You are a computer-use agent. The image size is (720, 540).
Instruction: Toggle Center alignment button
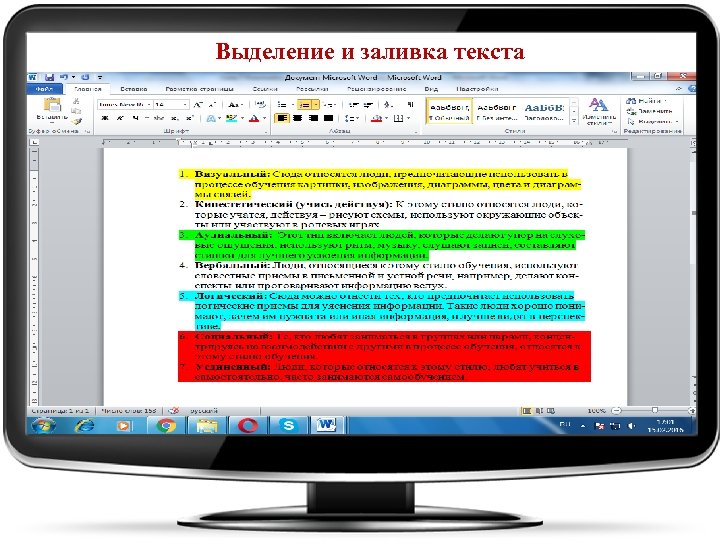coord(298,118)
